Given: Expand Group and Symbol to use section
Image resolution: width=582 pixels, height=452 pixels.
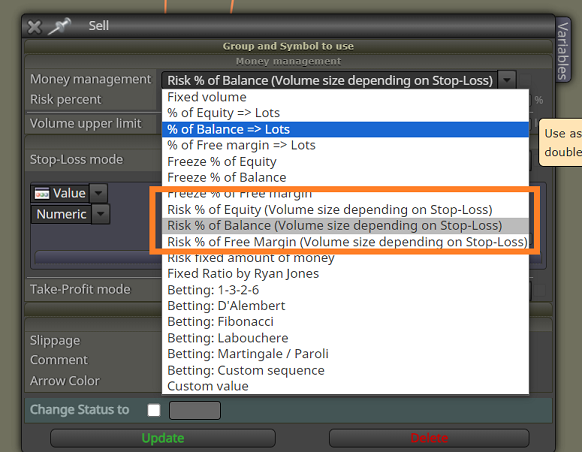Looking at the screenshot, I should (288, 46).
